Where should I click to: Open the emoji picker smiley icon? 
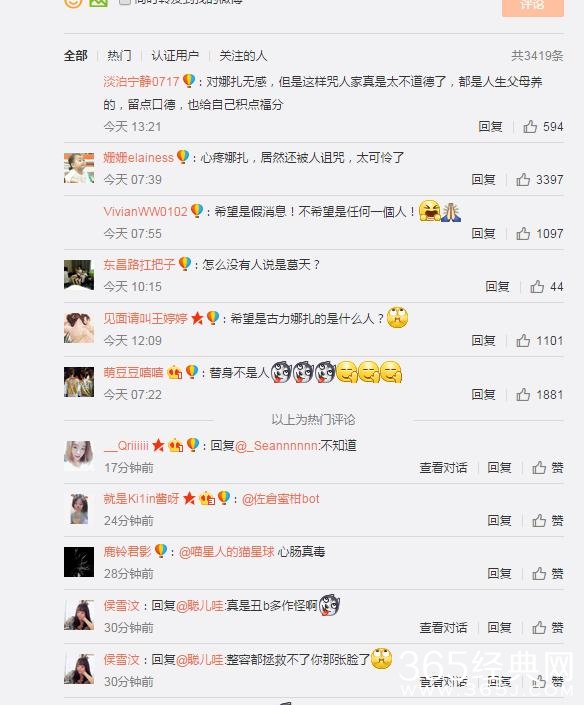[x=73, y=3]
